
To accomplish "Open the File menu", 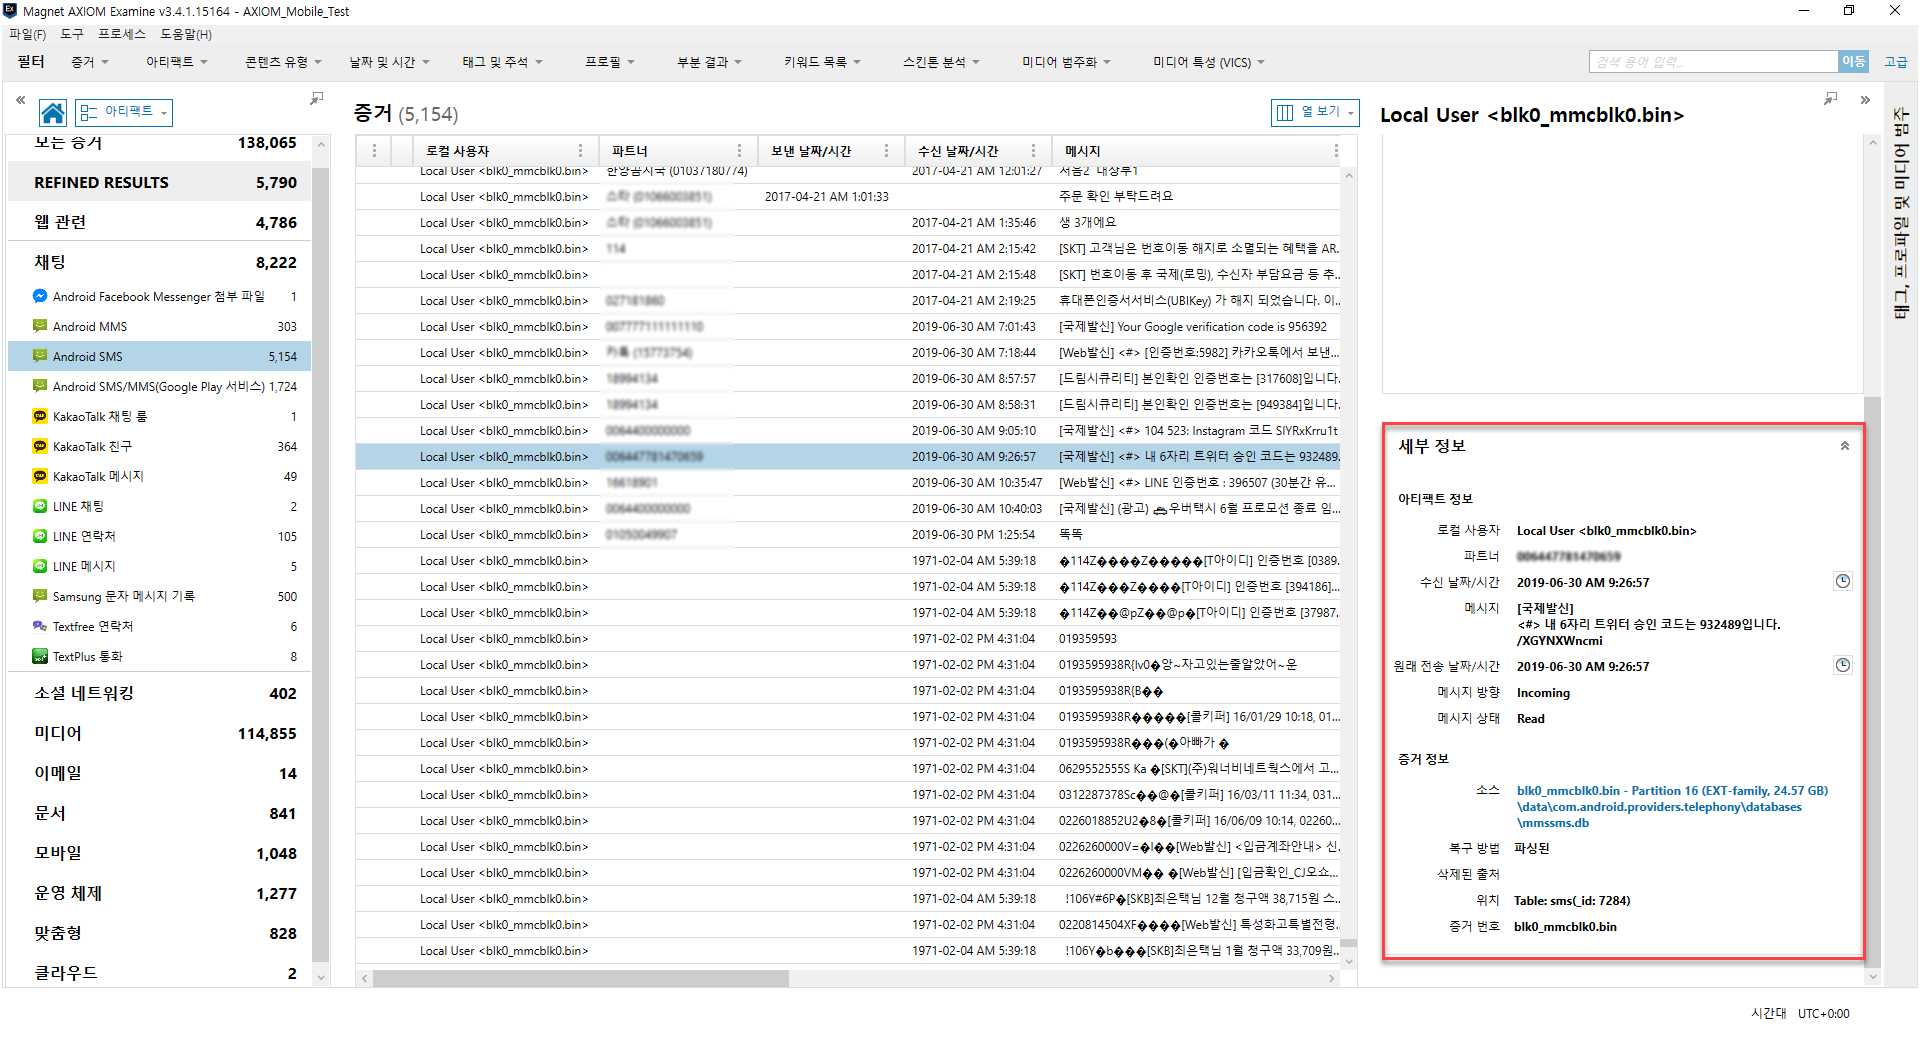I will (28, 34).
